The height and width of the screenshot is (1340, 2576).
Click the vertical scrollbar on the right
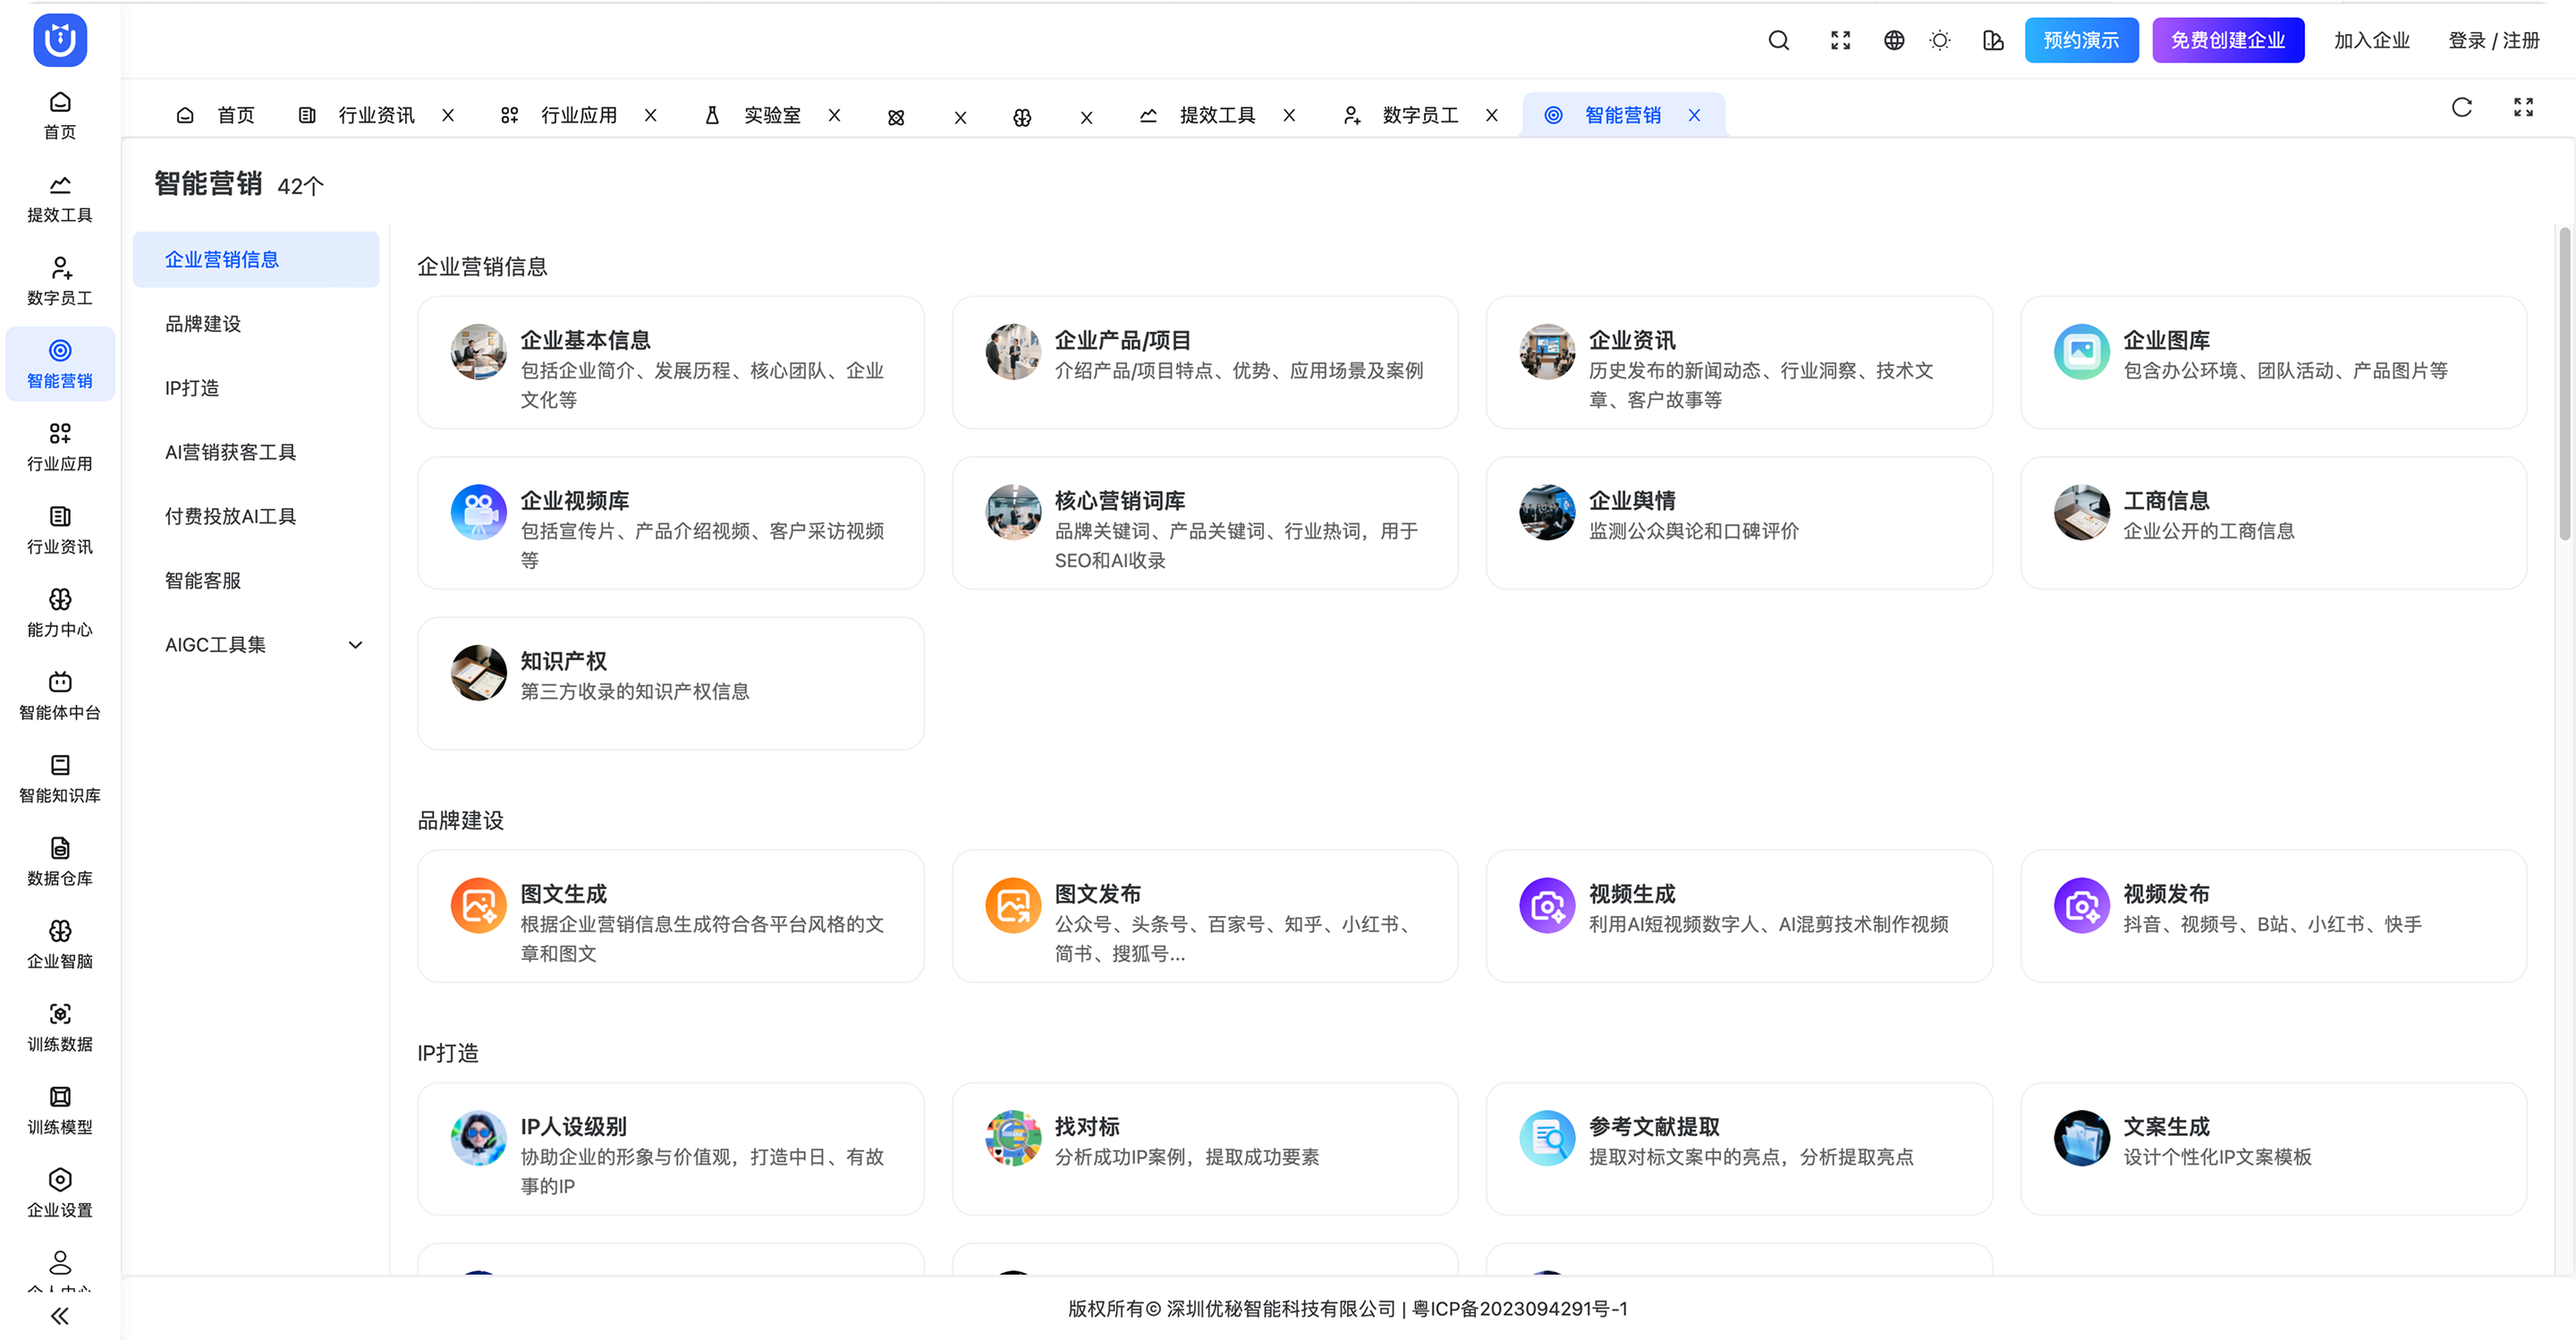pos(2564,385)
